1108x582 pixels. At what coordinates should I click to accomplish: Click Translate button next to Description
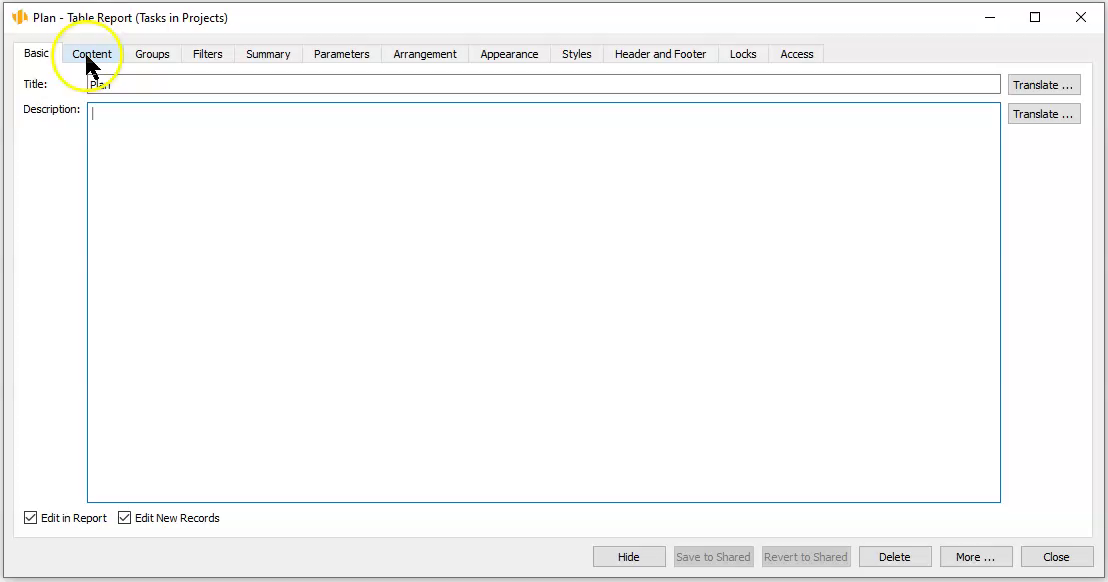[1043, 114]
